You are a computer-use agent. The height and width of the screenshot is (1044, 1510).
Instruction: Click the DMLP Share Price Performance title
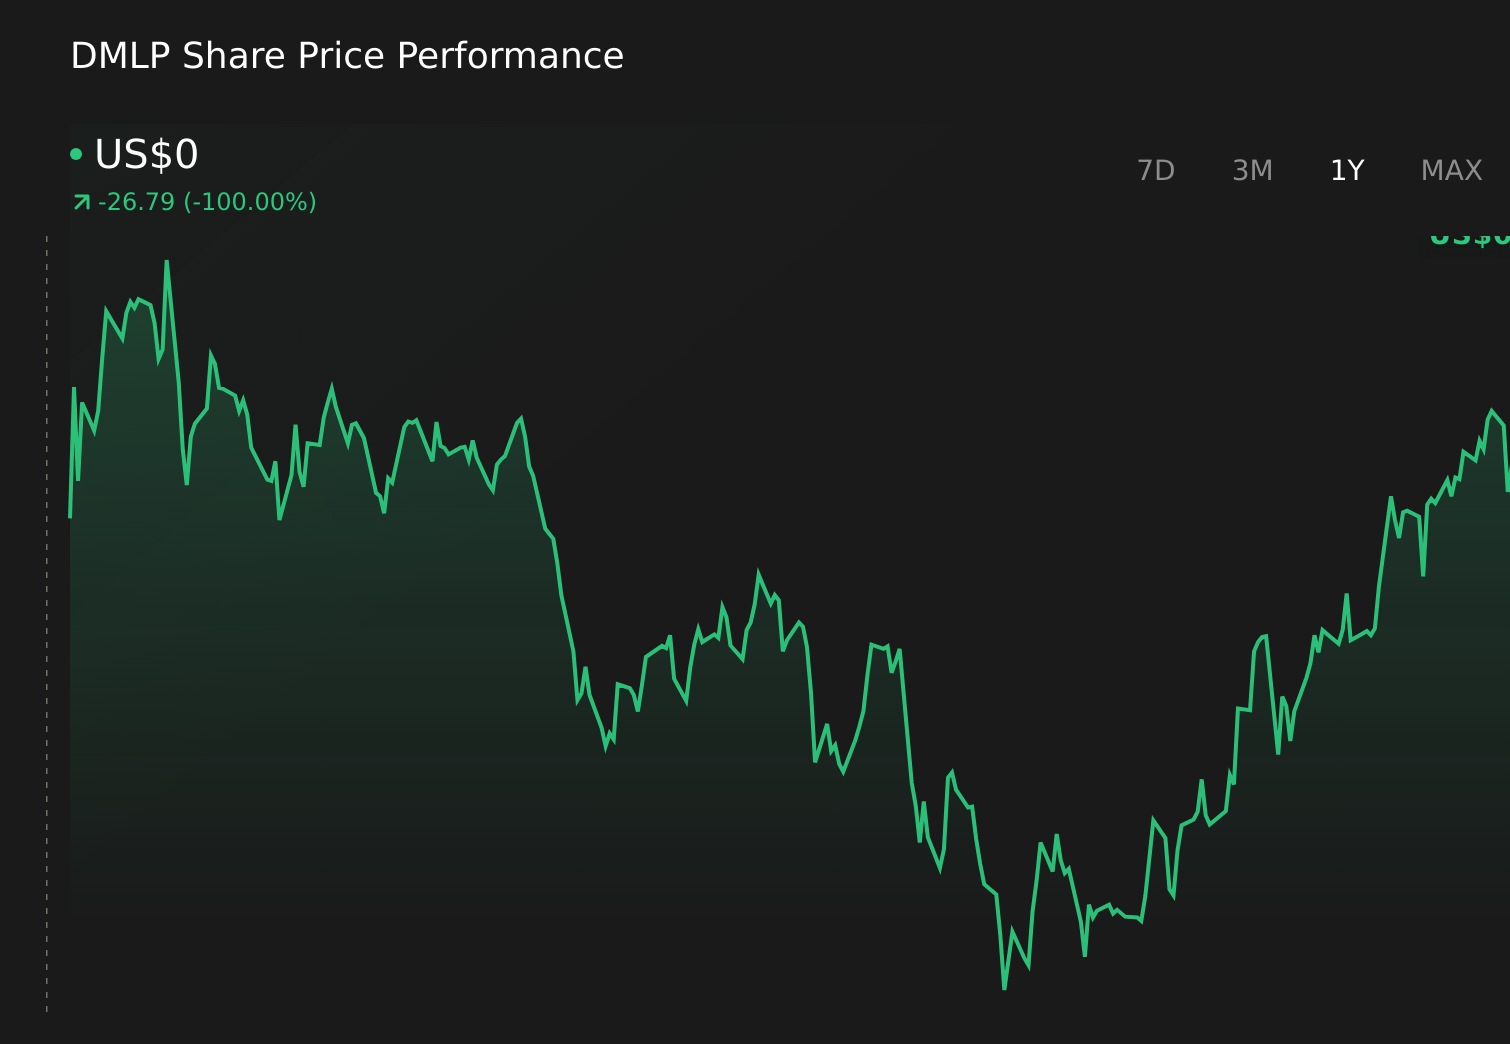347,56
